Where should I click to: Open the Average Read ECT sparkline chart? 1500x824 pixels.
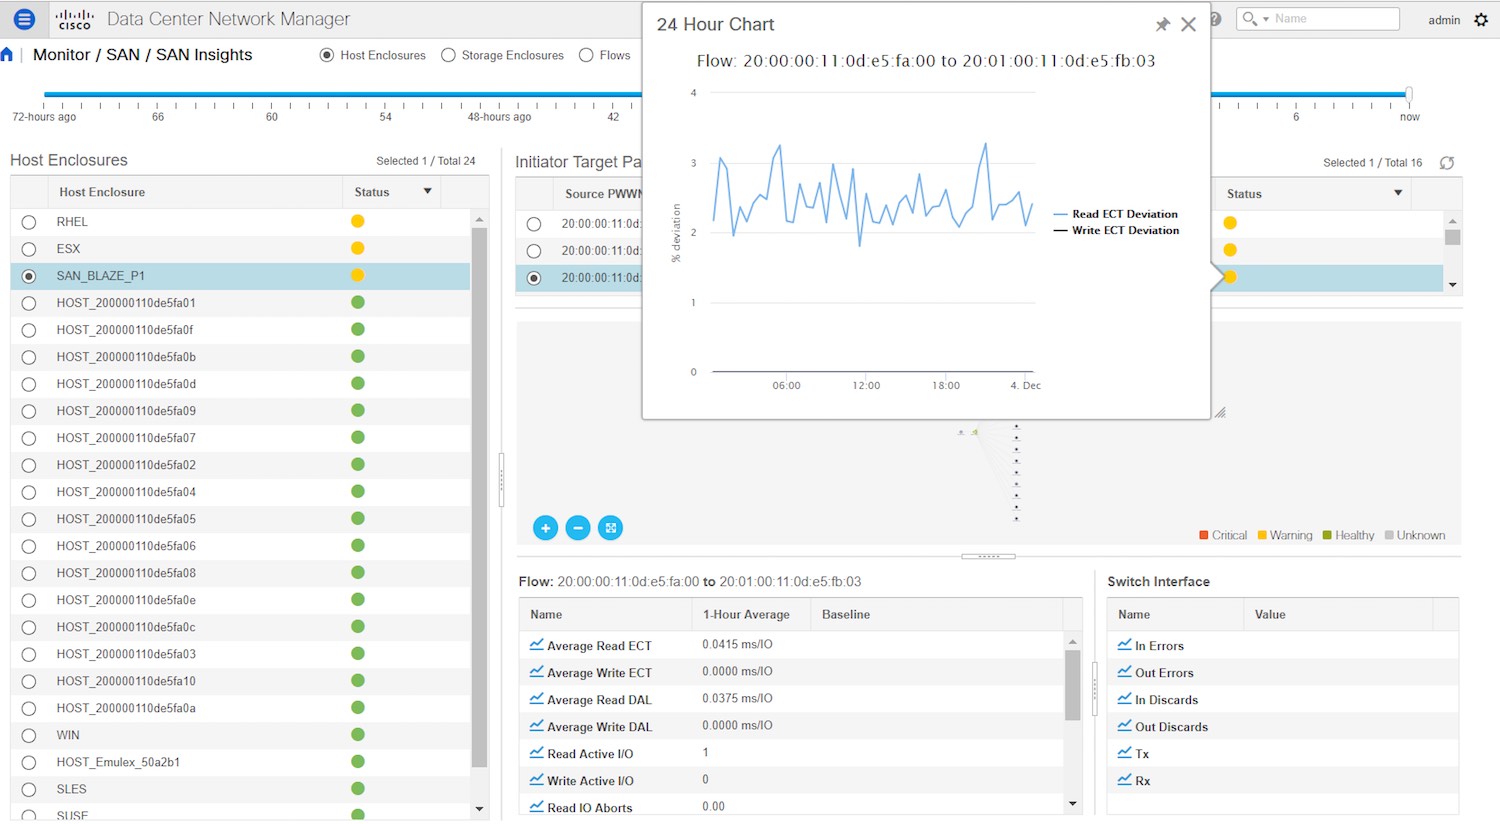tap(538, 645)
